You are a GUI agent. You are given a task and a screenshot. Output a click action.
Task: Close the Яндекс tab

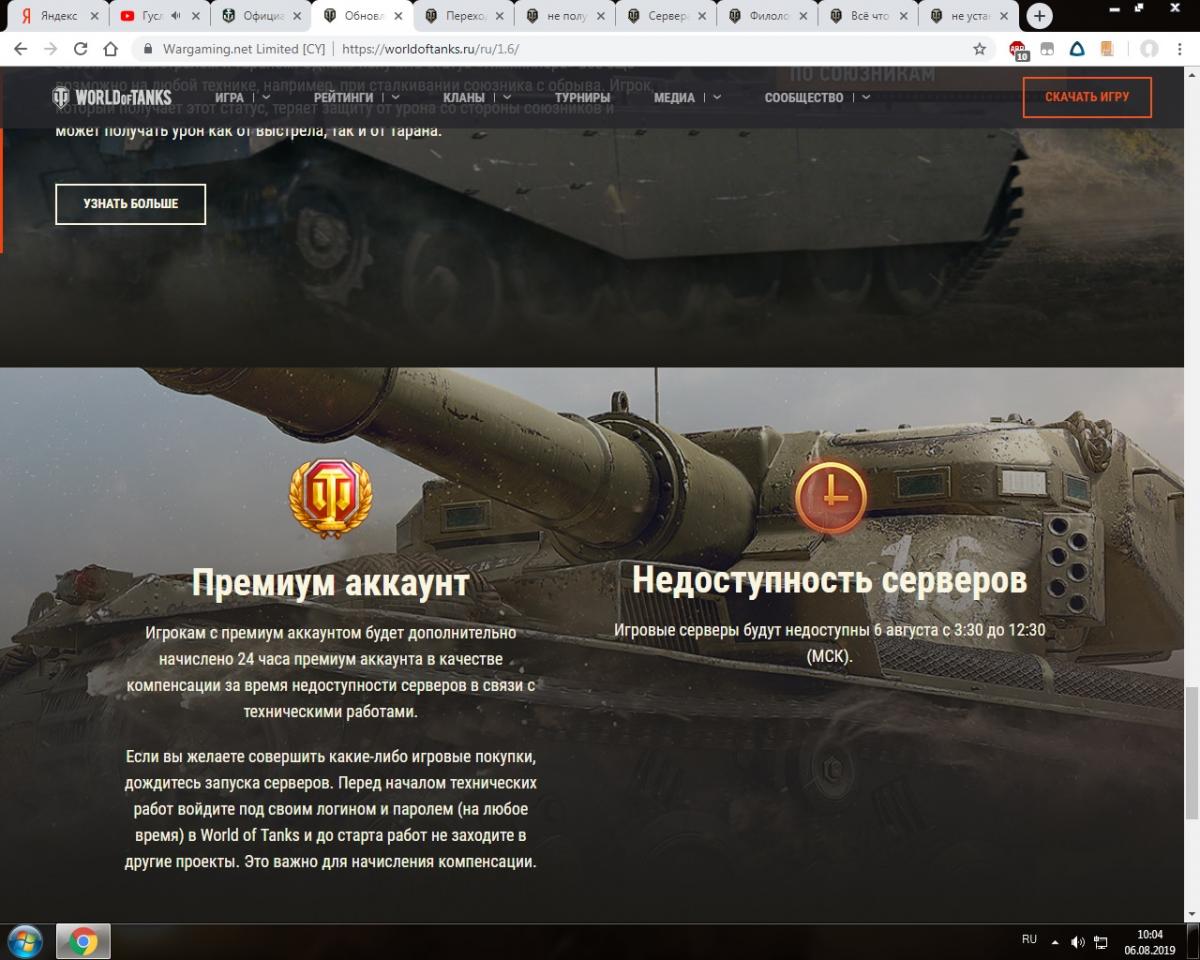tap(94, 16)
